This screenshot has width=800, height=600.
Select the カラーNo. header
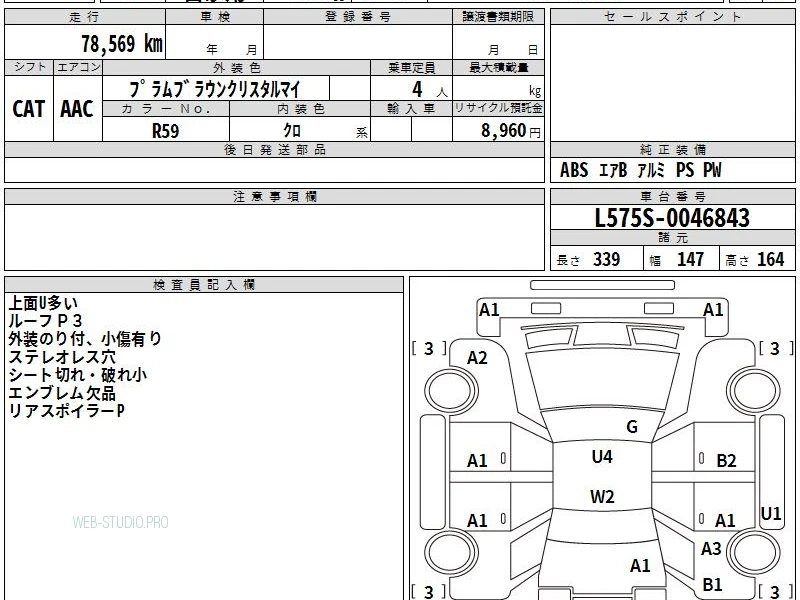tap(166, 109)
